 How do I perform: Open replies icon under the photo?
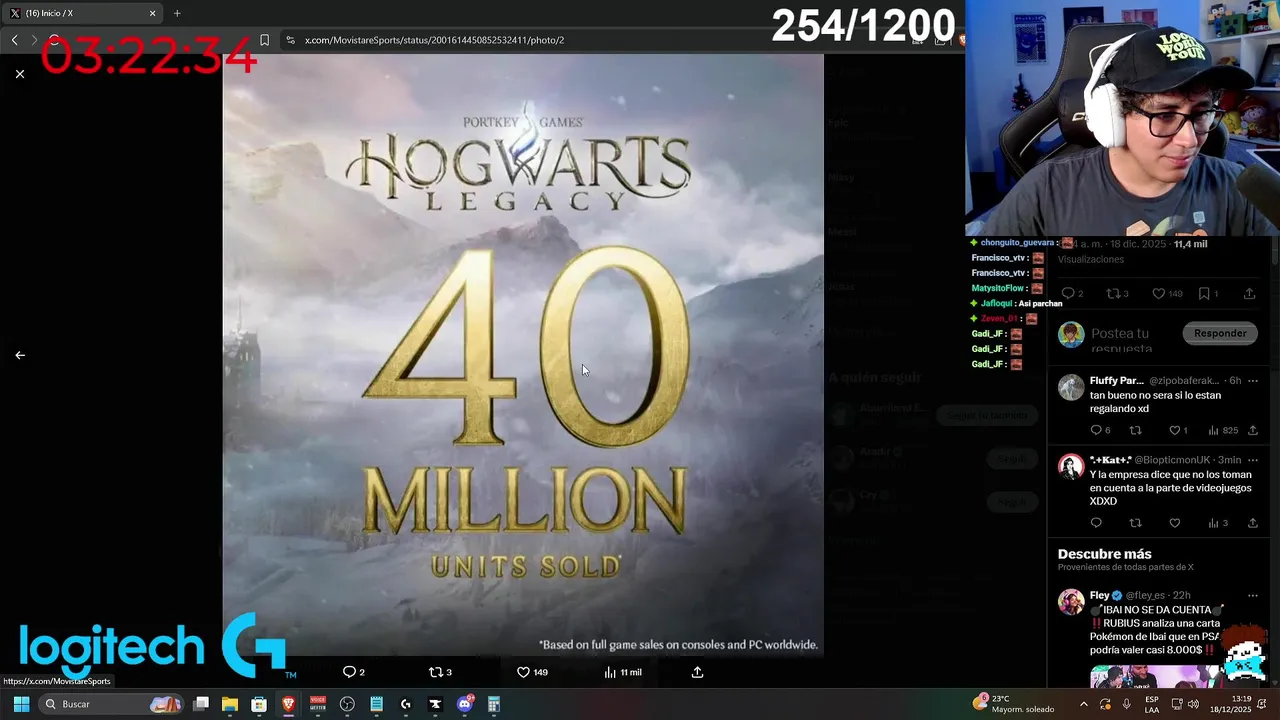pos(349,672)
